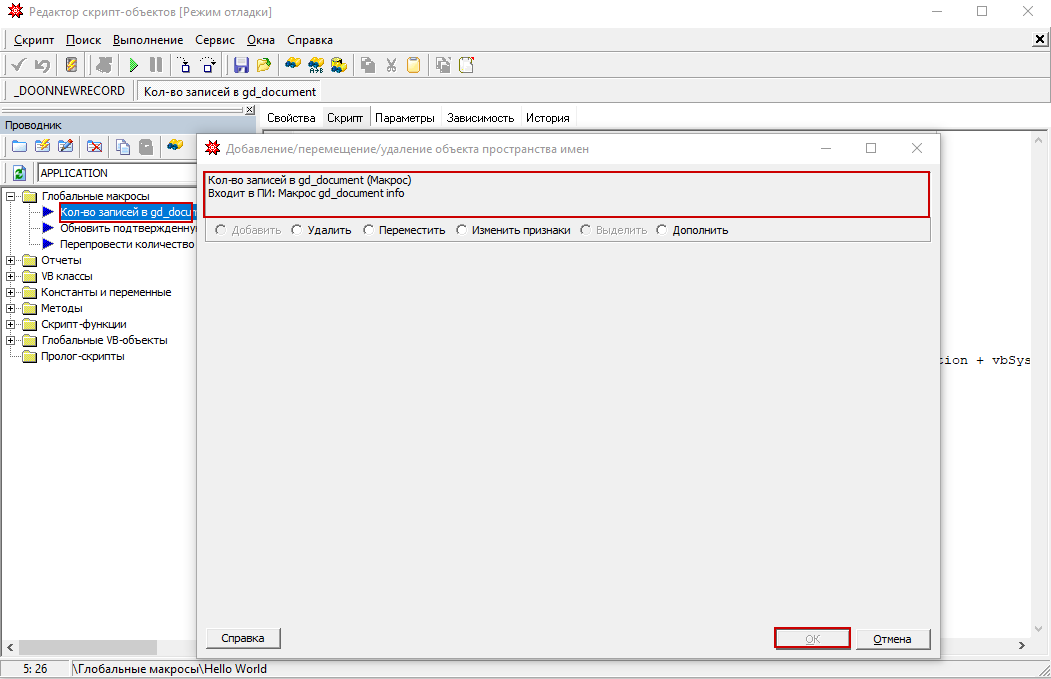The height and width of the screenshot is (679, 1051).
Task: Expand the Отчеты tree folder
Action: click(x=11, y=260)
